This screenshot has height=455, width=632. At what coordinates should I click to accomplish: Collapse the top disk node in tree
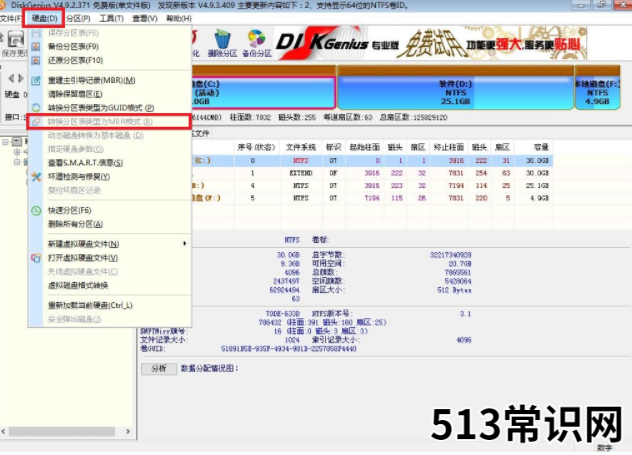click(x=5, y=142)
